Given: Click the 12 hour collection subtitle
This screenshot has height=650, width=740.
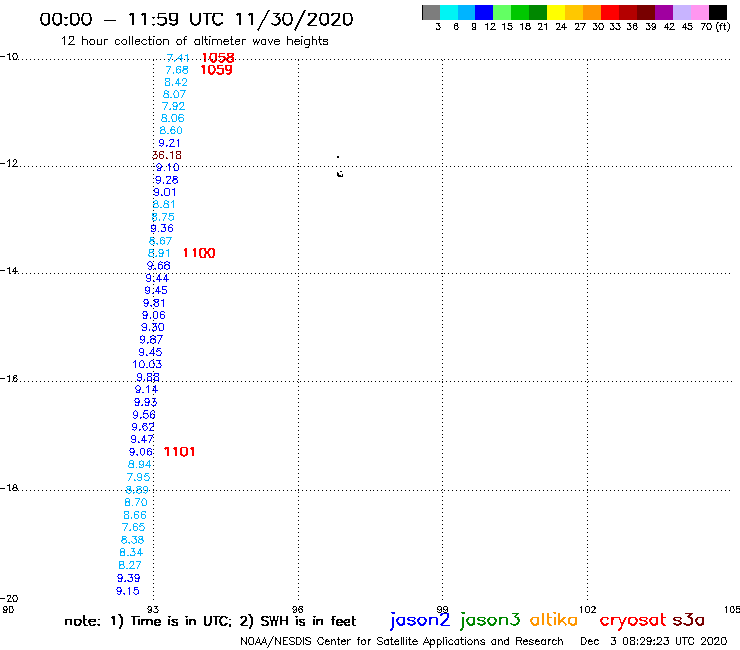Looking at the screenshot, I should pyautogui.click(x=194, y=41).
